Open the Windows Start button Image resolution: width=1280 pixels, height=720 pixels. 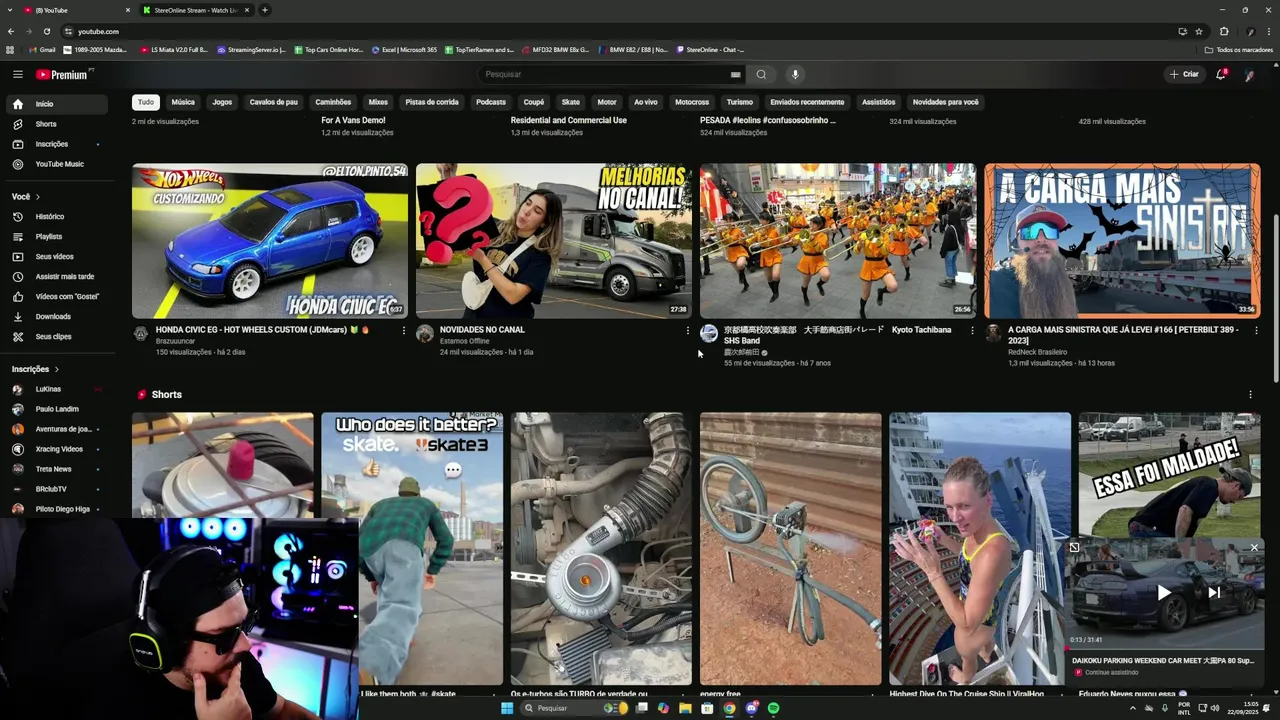click(507, 708)
